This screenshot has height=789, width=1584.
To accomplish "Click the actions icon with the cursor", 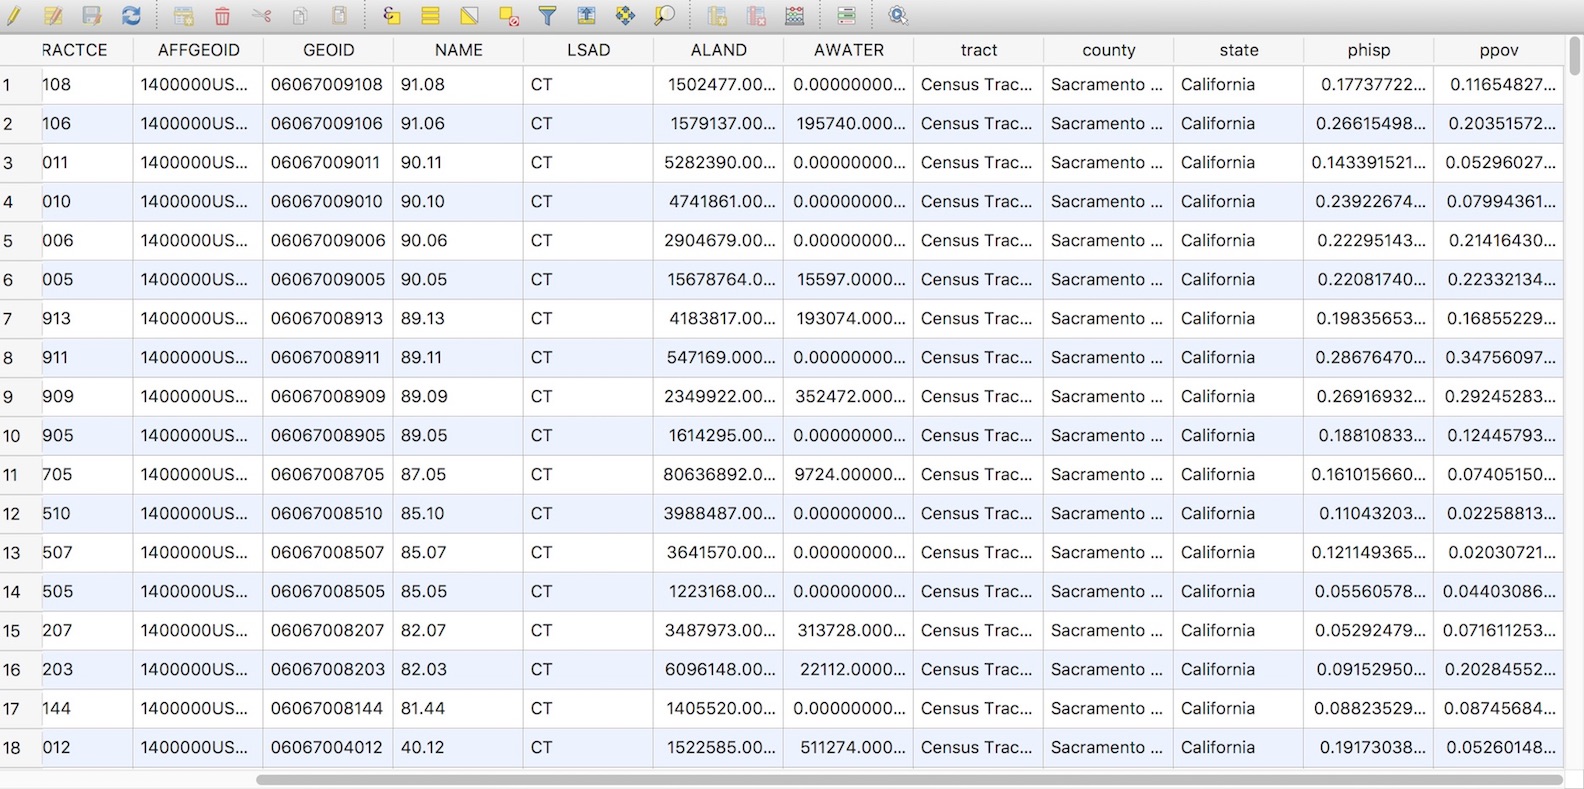I will [x=898, y=15].
